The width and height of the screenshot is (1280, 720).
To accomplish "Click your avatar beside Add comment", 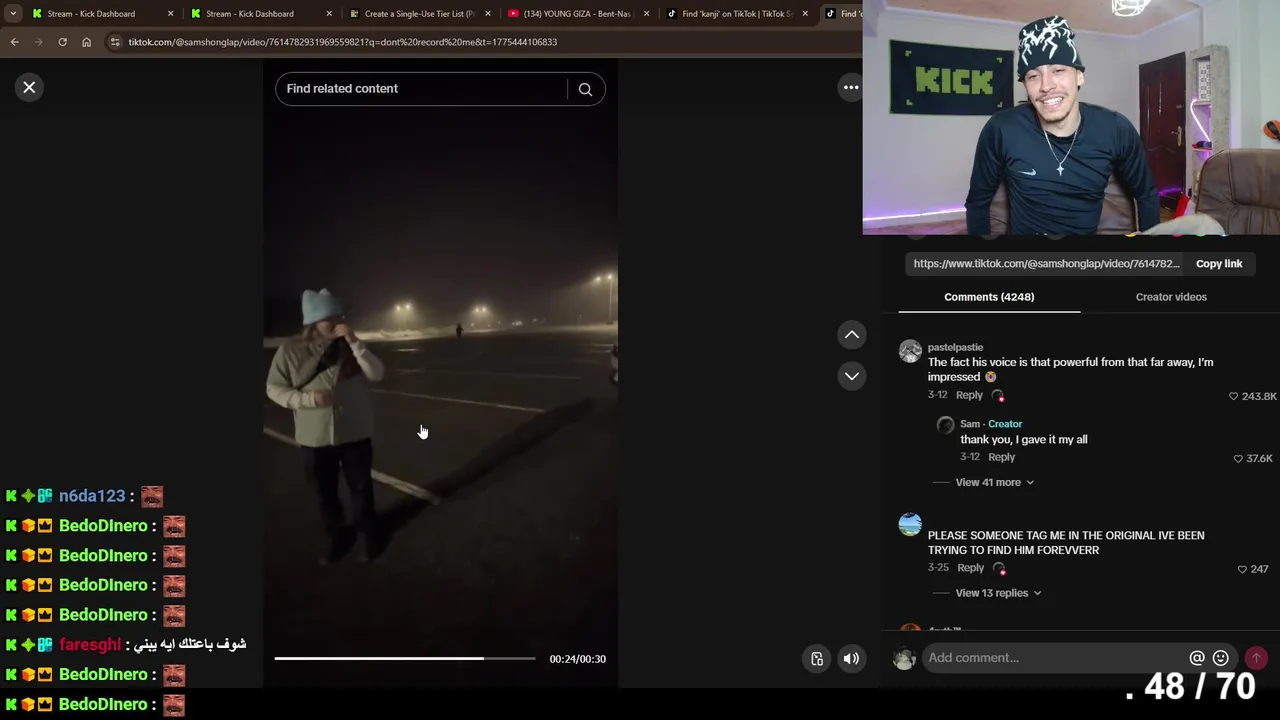I will tap(904, 659).
